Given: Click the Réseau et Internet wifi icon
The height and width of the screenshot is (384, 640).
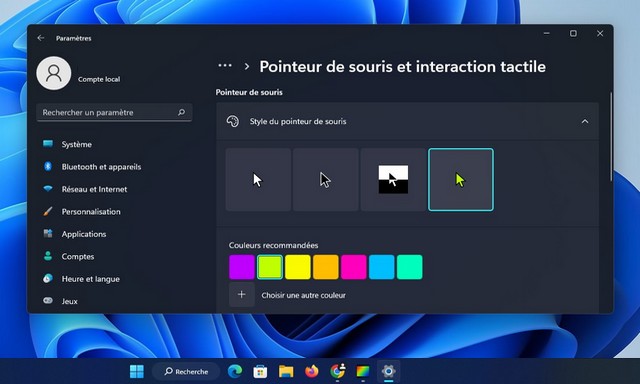Looking at the screenshot, I should point(48,189).
